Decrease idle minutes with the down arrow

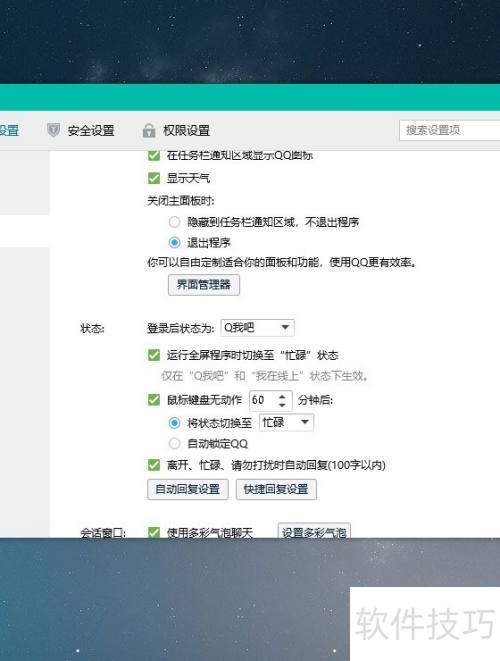coord(282,404)
